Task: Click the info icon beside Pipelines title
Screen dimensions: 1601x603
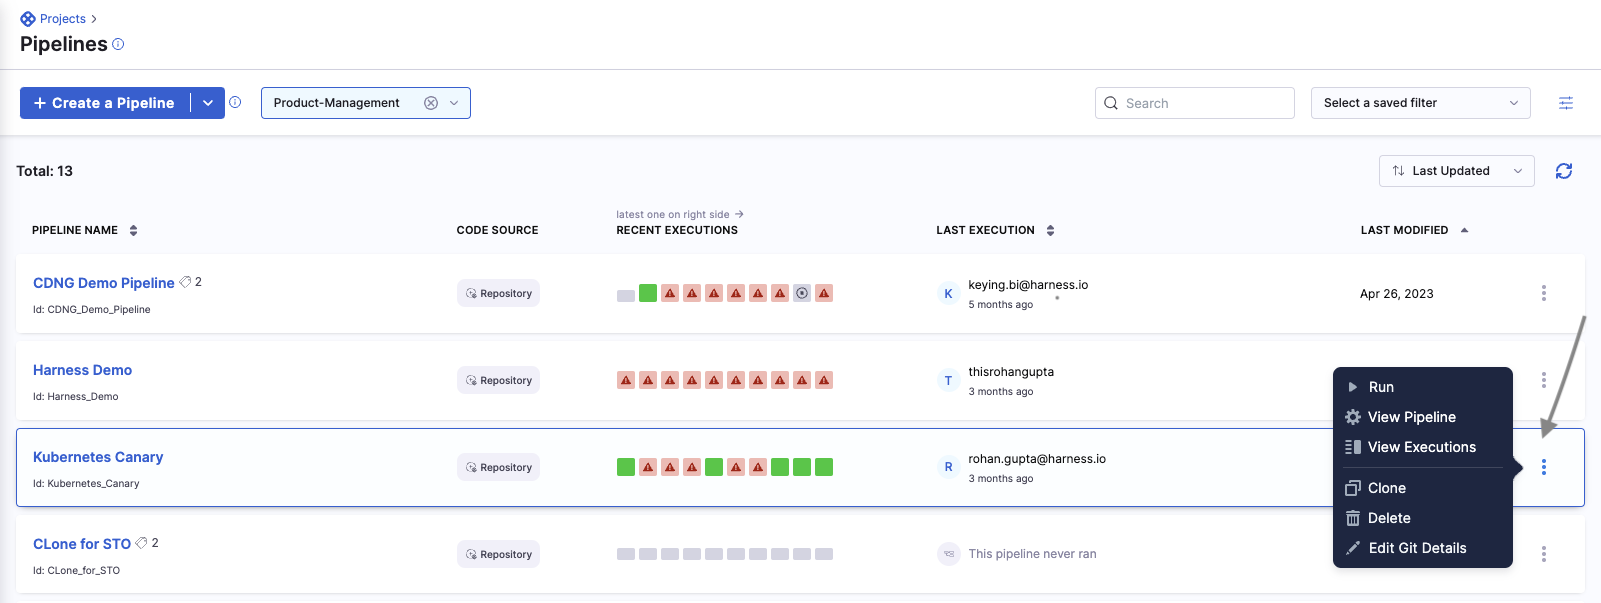Action: [x=118, y=44]
